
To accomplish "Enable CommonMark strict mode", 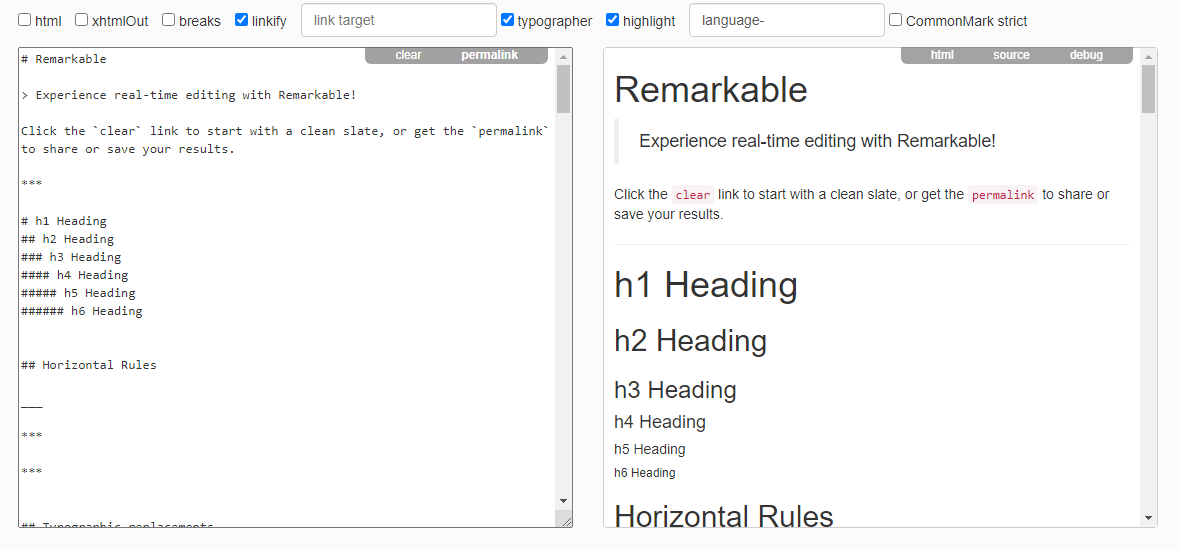I will (896, 20).
